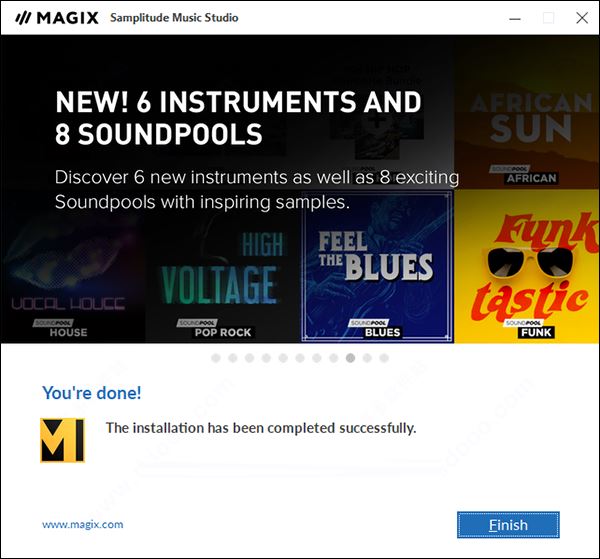Click the Music Maker yellow M icon
Screen dimensions: 600x559
point(62,440)
